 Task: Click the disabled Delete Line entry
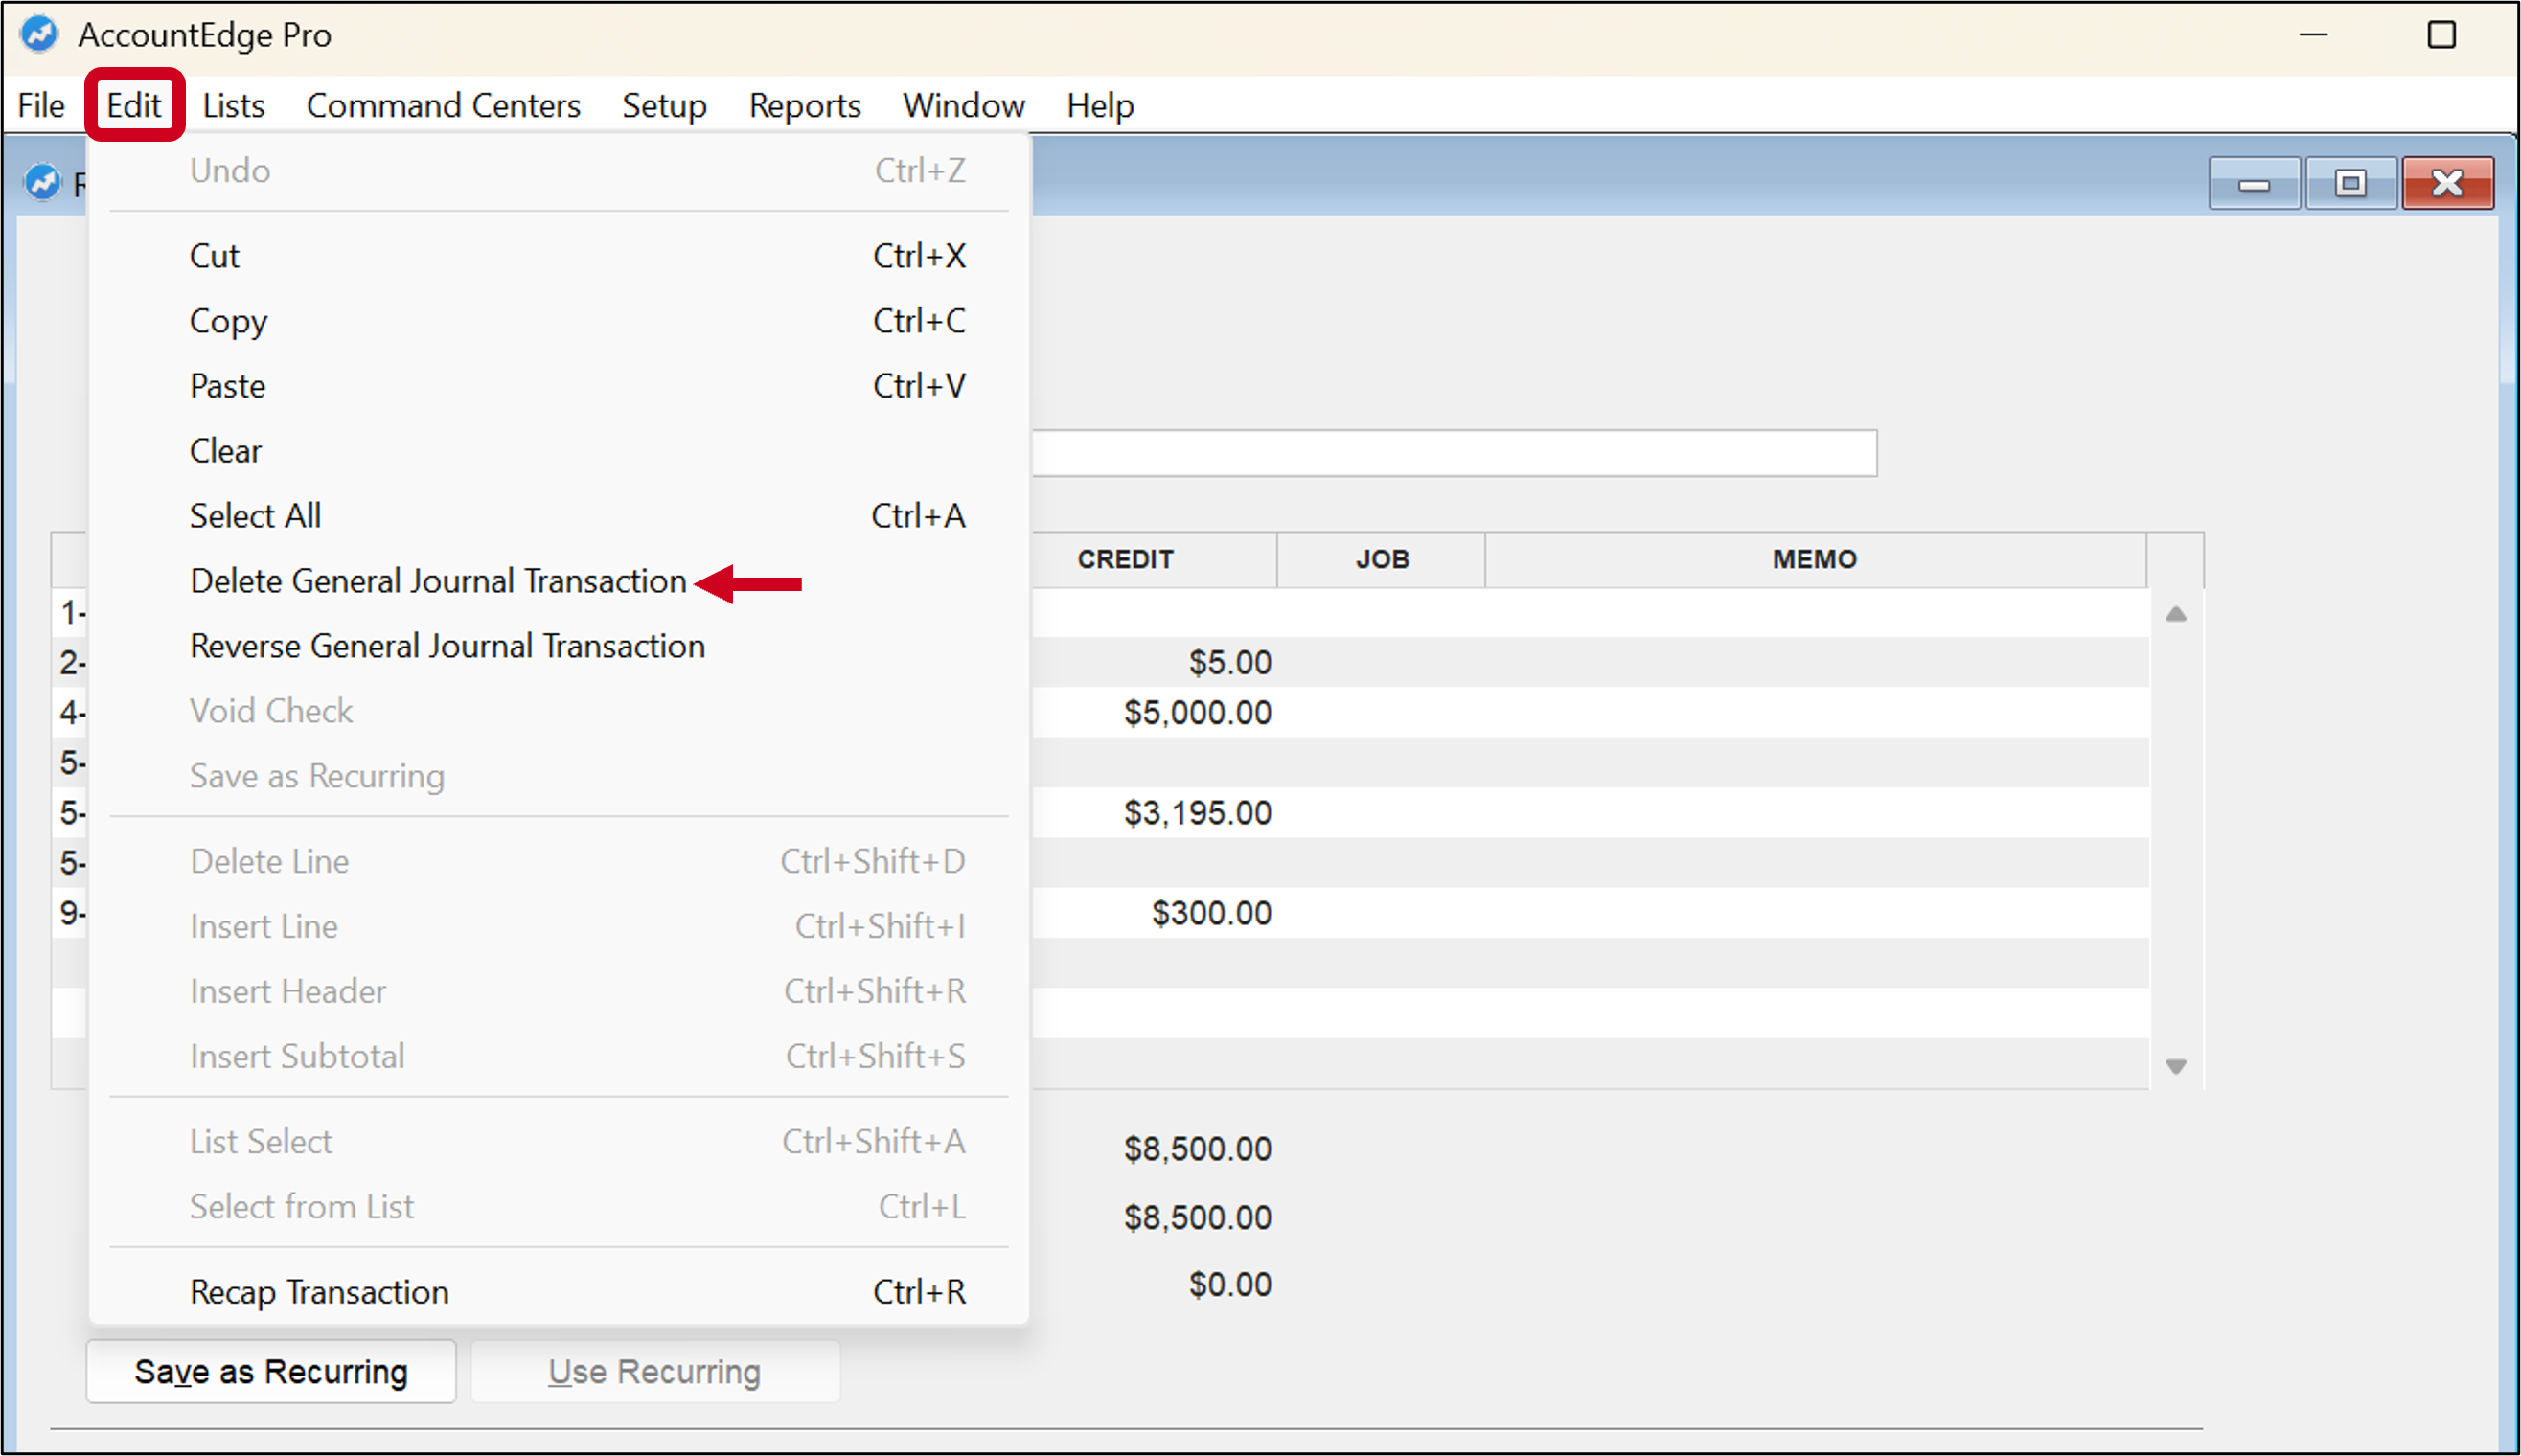pyautogui.click(x=558, y=861)
